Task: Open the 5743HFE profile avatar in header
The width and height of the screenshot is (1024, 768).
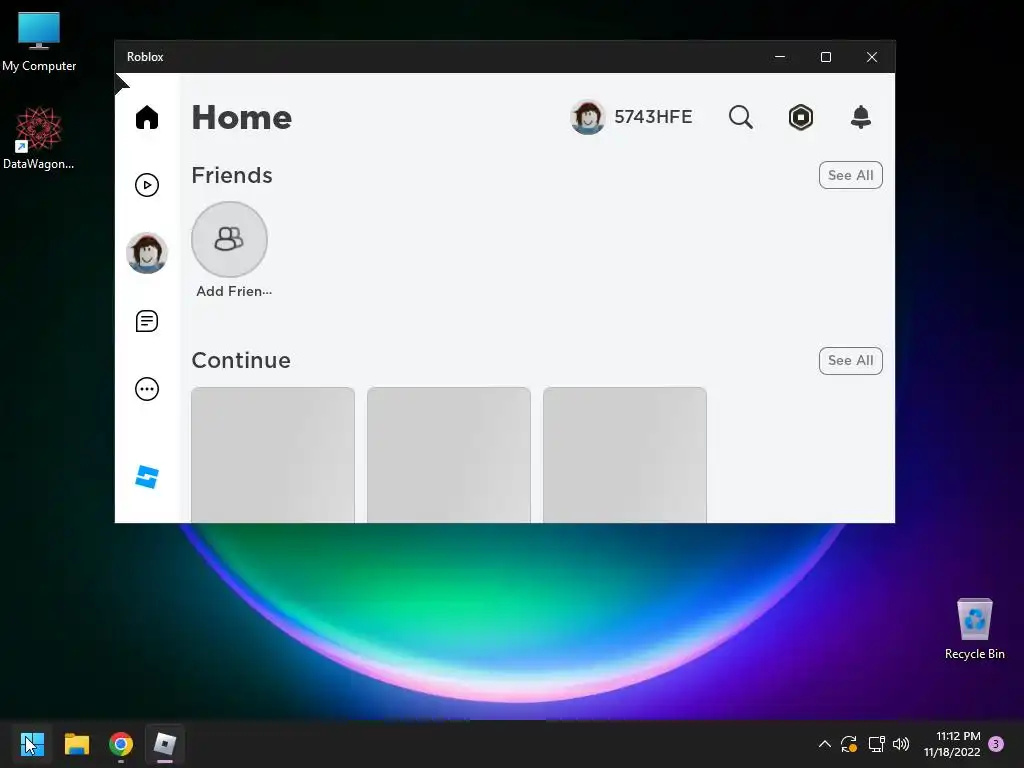Action: tap(588, 117)
